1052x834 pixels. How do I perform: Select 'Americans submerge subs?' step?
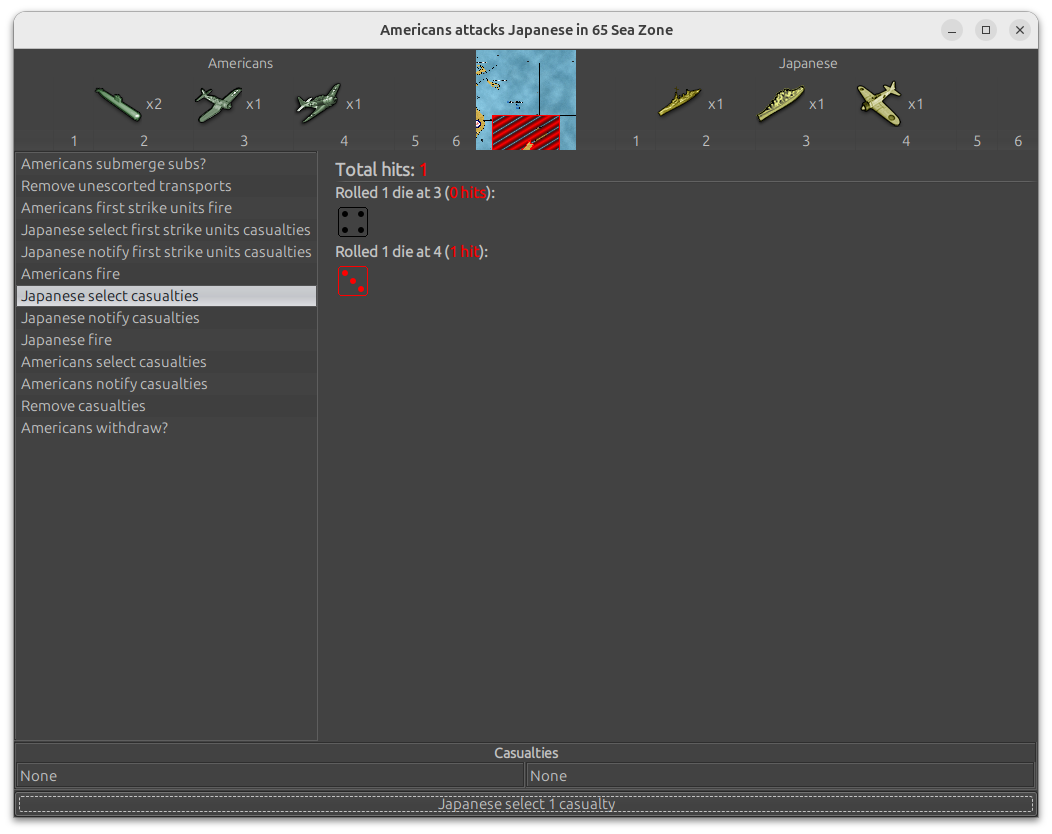click(113, 164)
